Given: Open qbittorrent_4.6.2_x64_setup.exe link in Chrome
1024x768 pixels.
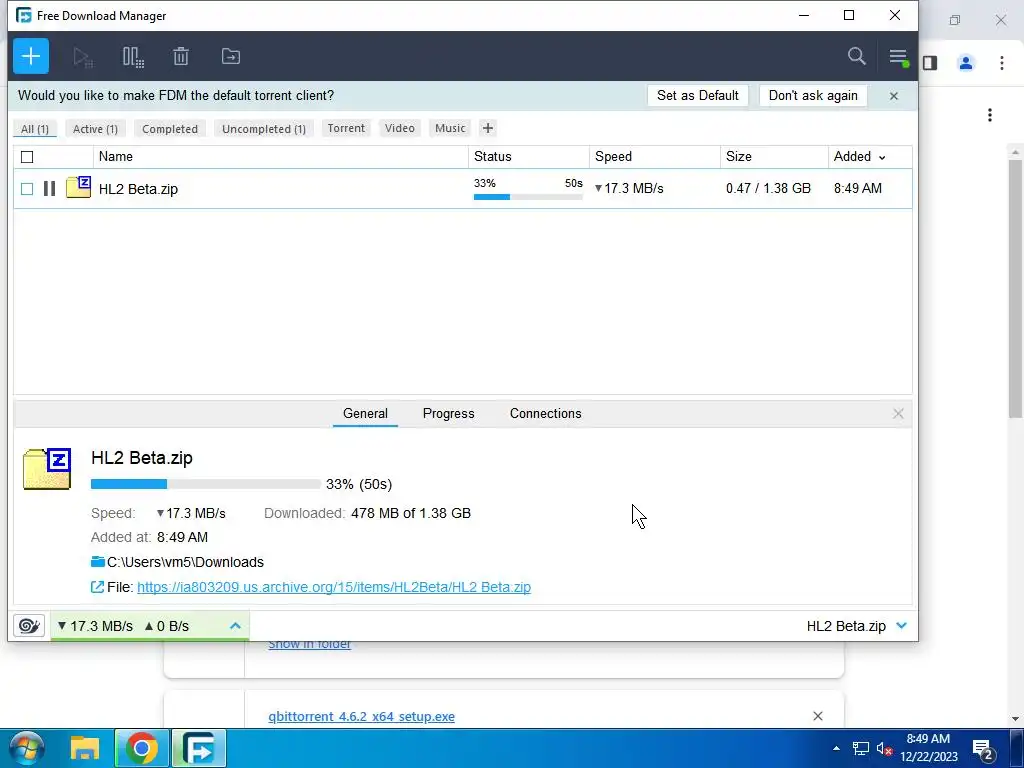Looking at the screenshot, I should tap(361, 716).
